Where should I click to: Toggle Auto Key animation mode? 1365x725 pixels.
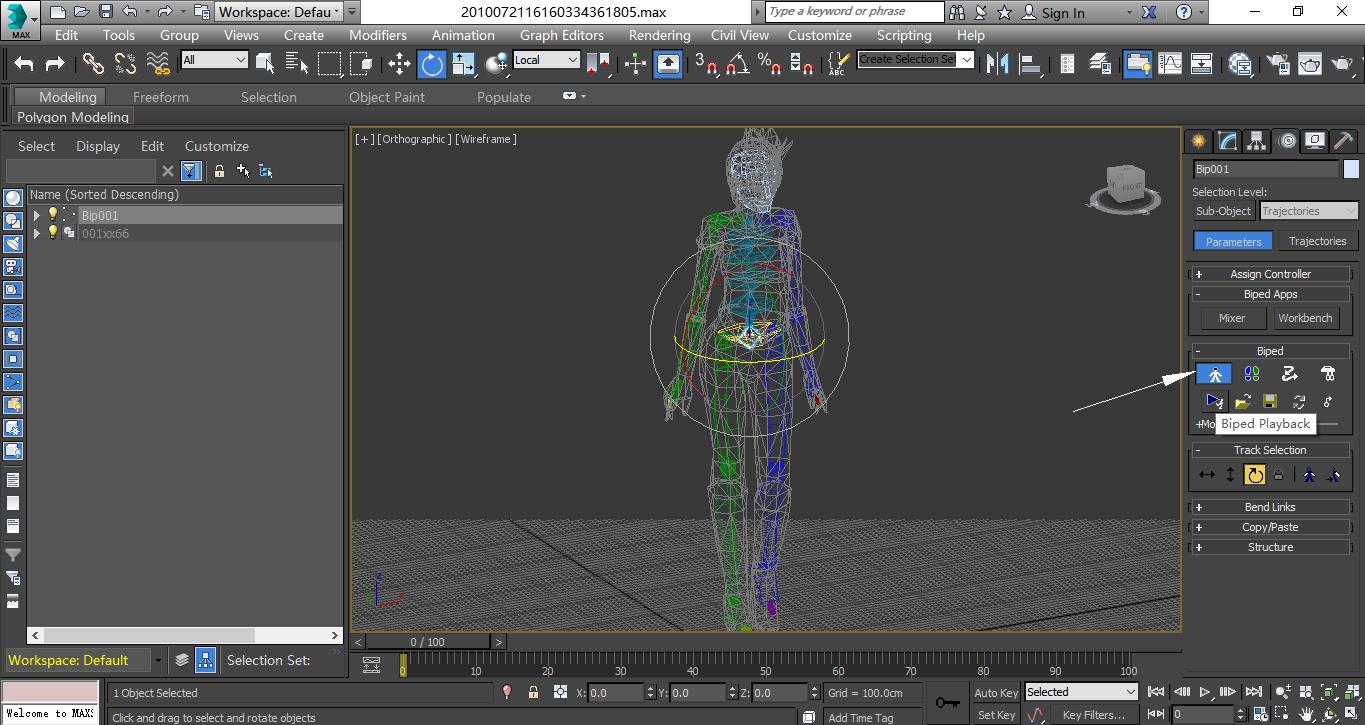coord(996,692)
